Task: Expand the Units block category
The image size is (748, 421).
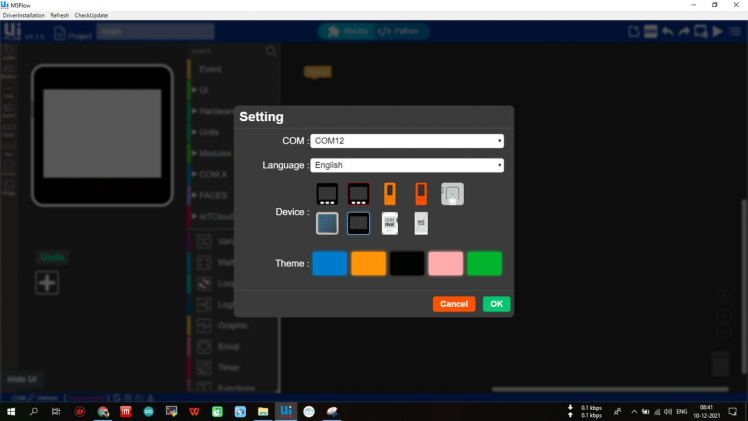Action: click(x=208, y=132)
